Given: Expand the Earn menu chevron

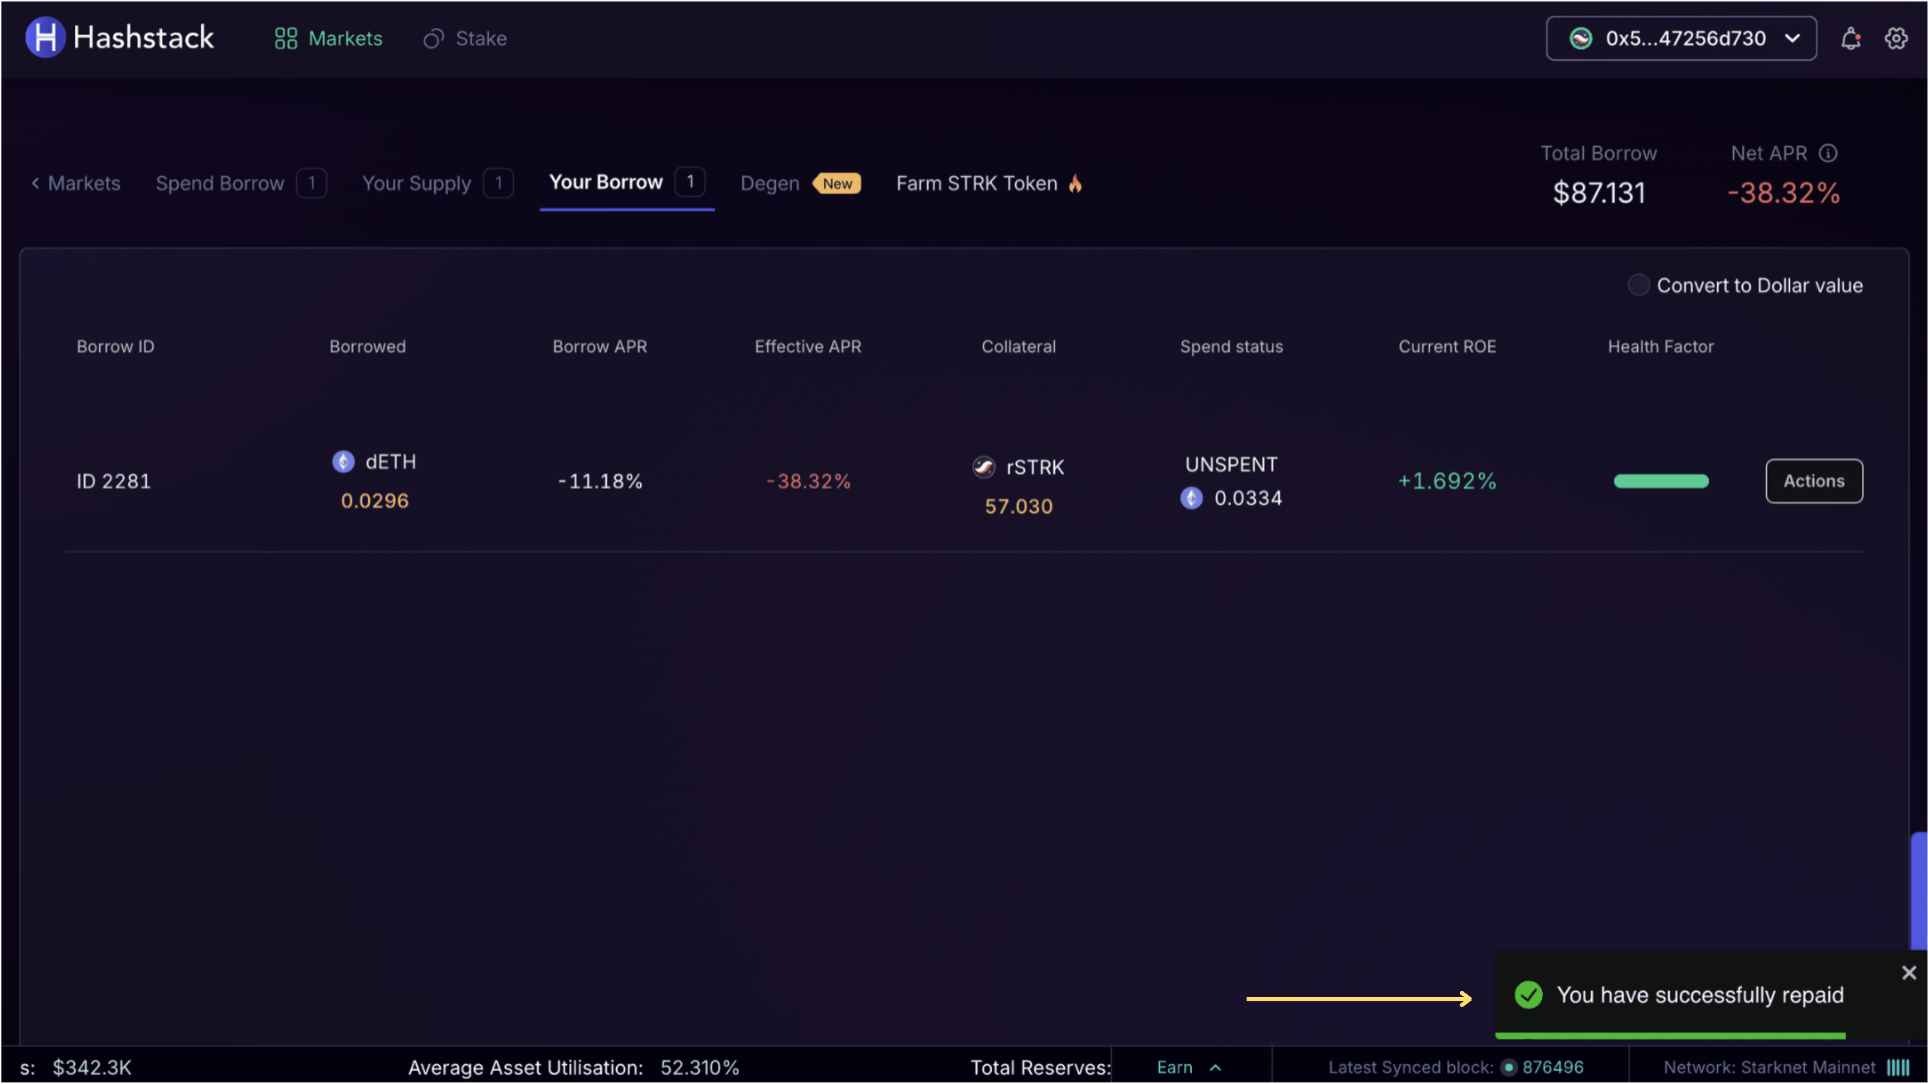Looking at the screenshot, I should [1215, 1068].
